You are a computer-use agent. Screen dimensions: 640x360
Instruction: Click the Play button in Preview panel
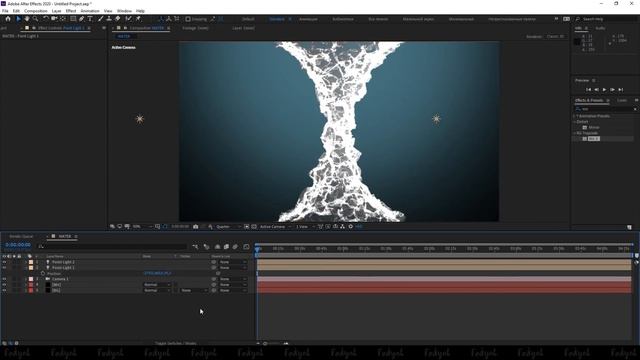click(604, 90)
